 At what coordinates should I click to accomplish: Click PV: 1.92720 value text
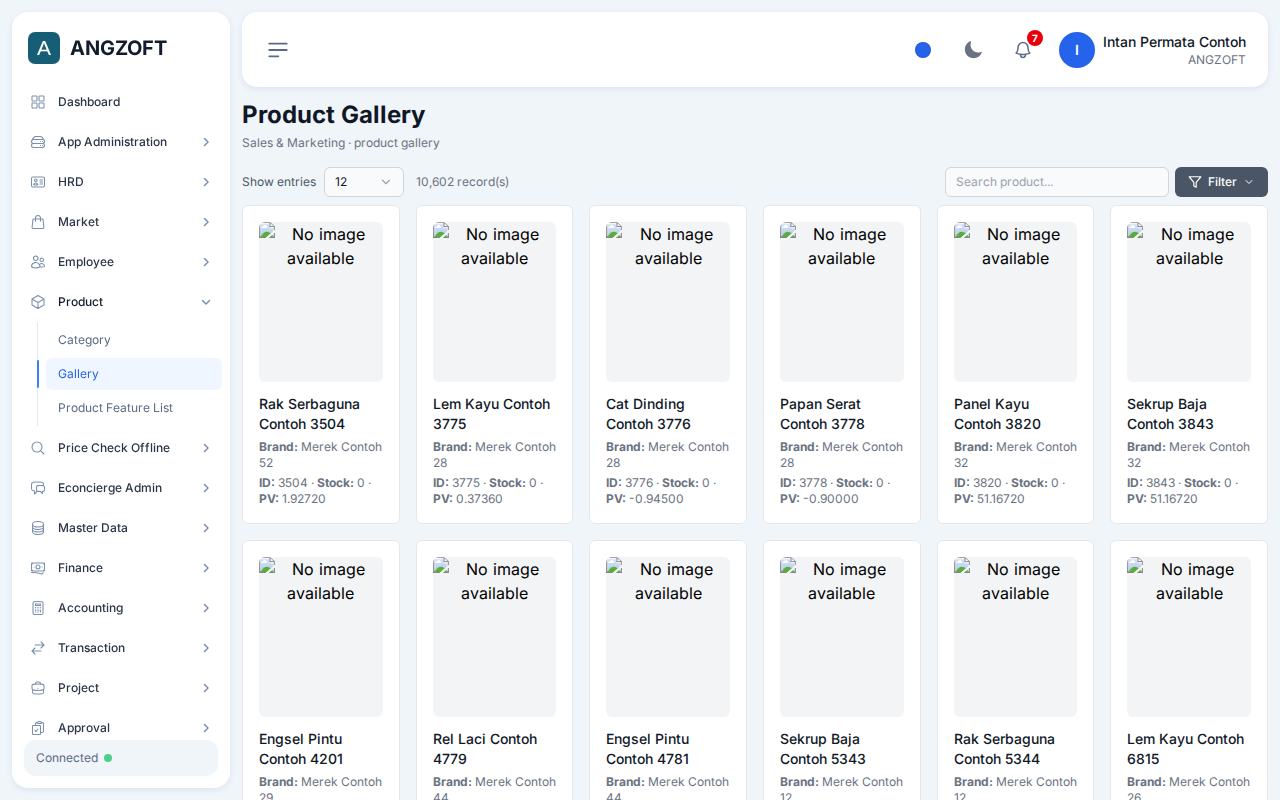(292, 499)
